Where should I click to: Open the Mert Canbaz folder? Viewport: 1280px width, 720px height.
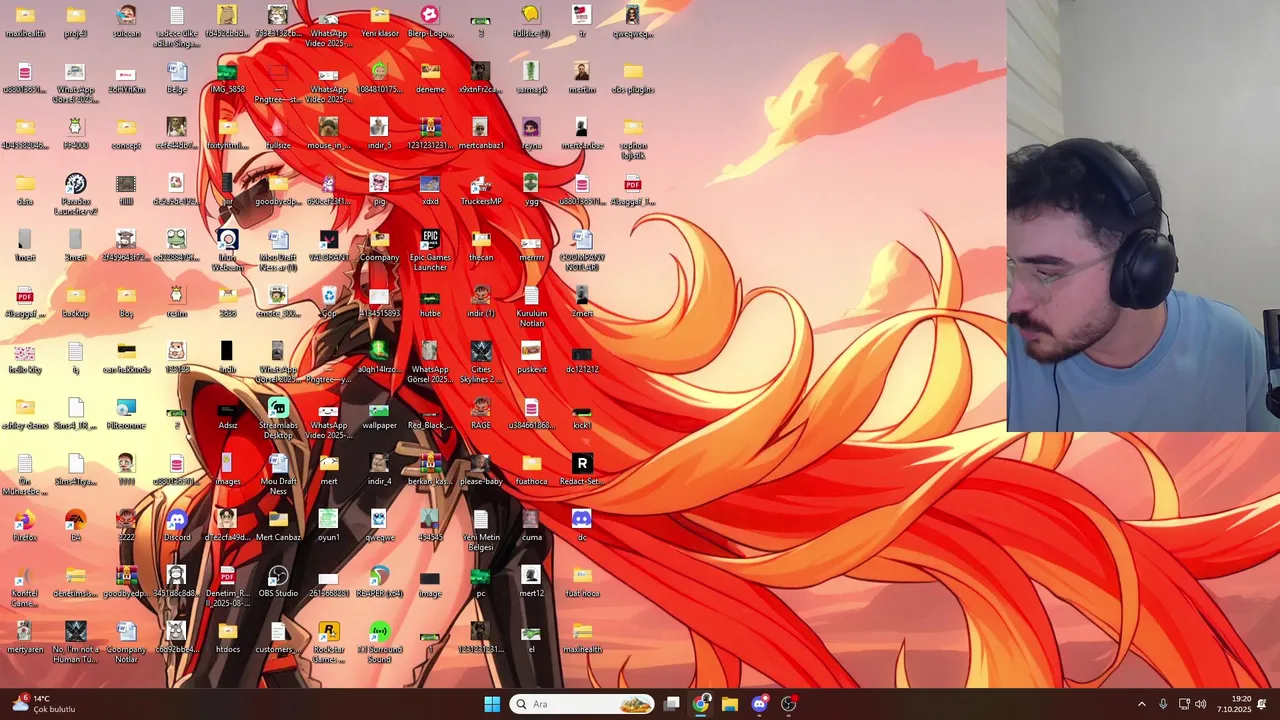(278, 525)
